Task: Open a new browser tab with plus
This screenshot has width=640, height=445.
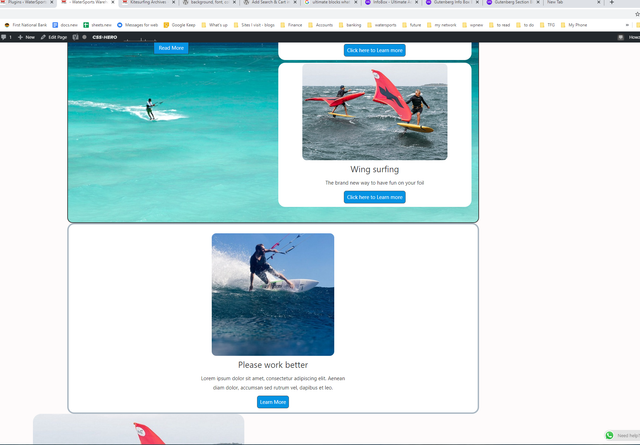Action: pyautogui.click(x=611, y=2)
